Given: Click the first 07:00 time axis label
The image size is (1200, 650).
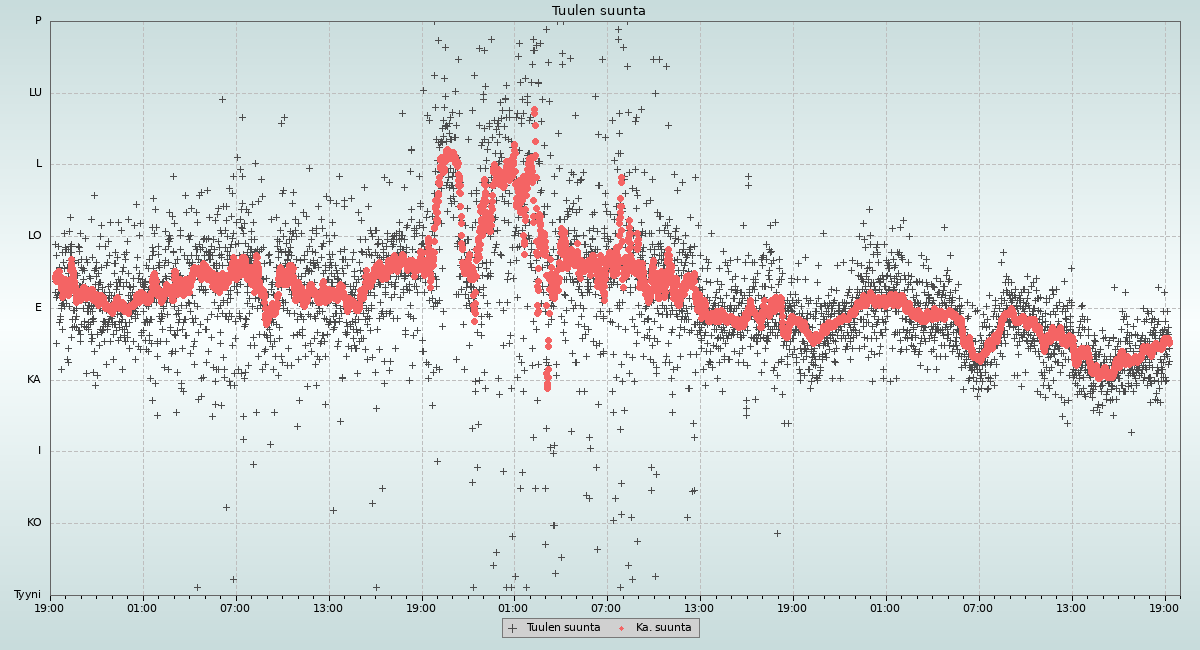Looking at the screenshot, I should (235, 607).
